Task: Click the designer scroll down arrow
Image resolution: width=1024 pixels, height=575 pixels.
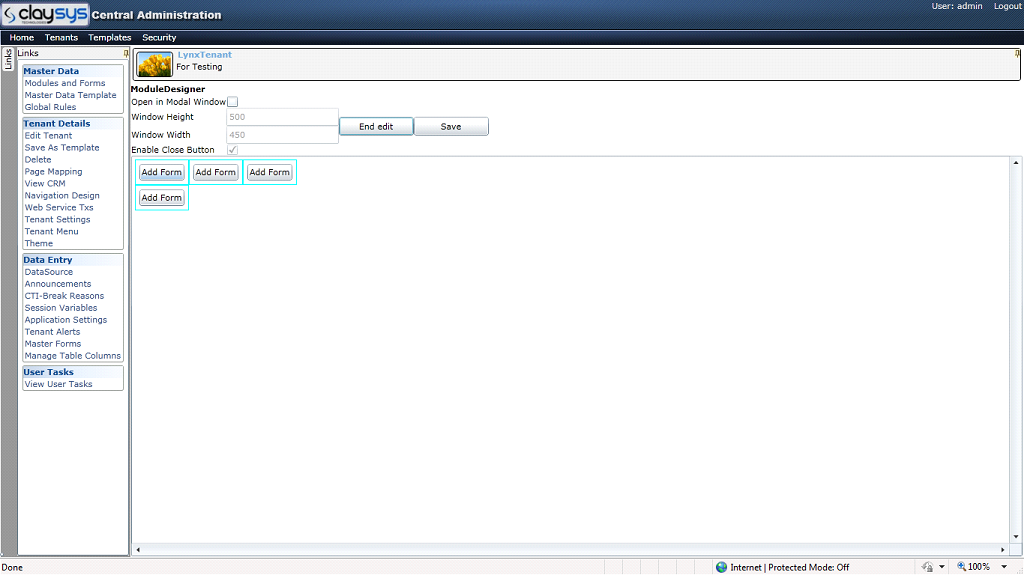Action: click(1016, 537)
